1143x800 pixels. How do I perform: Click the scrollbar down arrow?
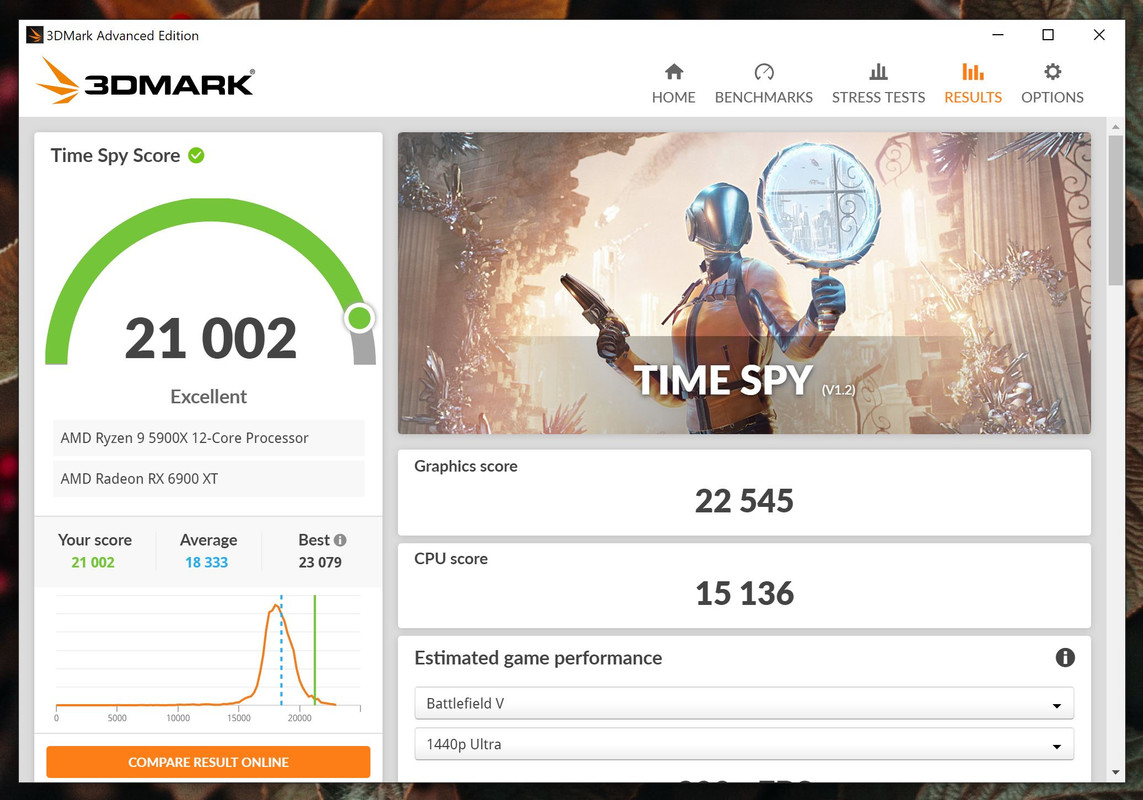pyautogui.click(x=1115, y=772)
